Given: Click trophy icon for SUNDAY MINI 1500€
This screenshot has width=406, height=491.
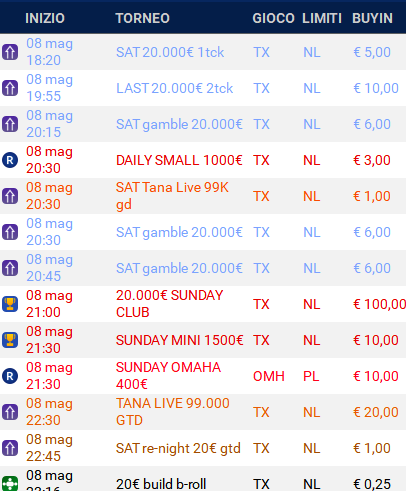Looking at the screenshot, I should point(10,340).
